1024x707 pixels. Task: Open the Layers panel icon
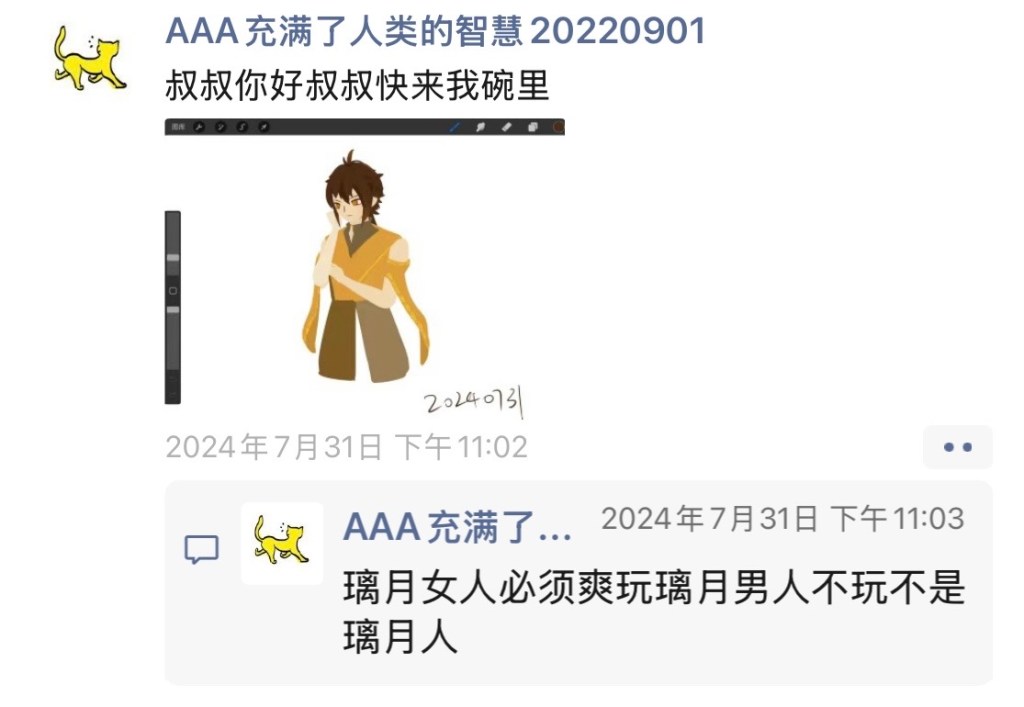pyautogui.click(x=533, y=127)
